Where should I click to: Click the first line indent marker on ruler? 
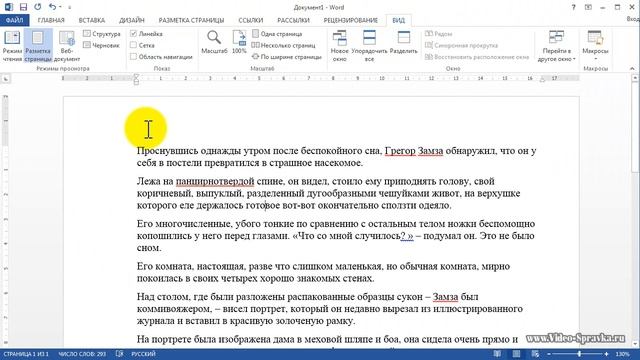136,76
